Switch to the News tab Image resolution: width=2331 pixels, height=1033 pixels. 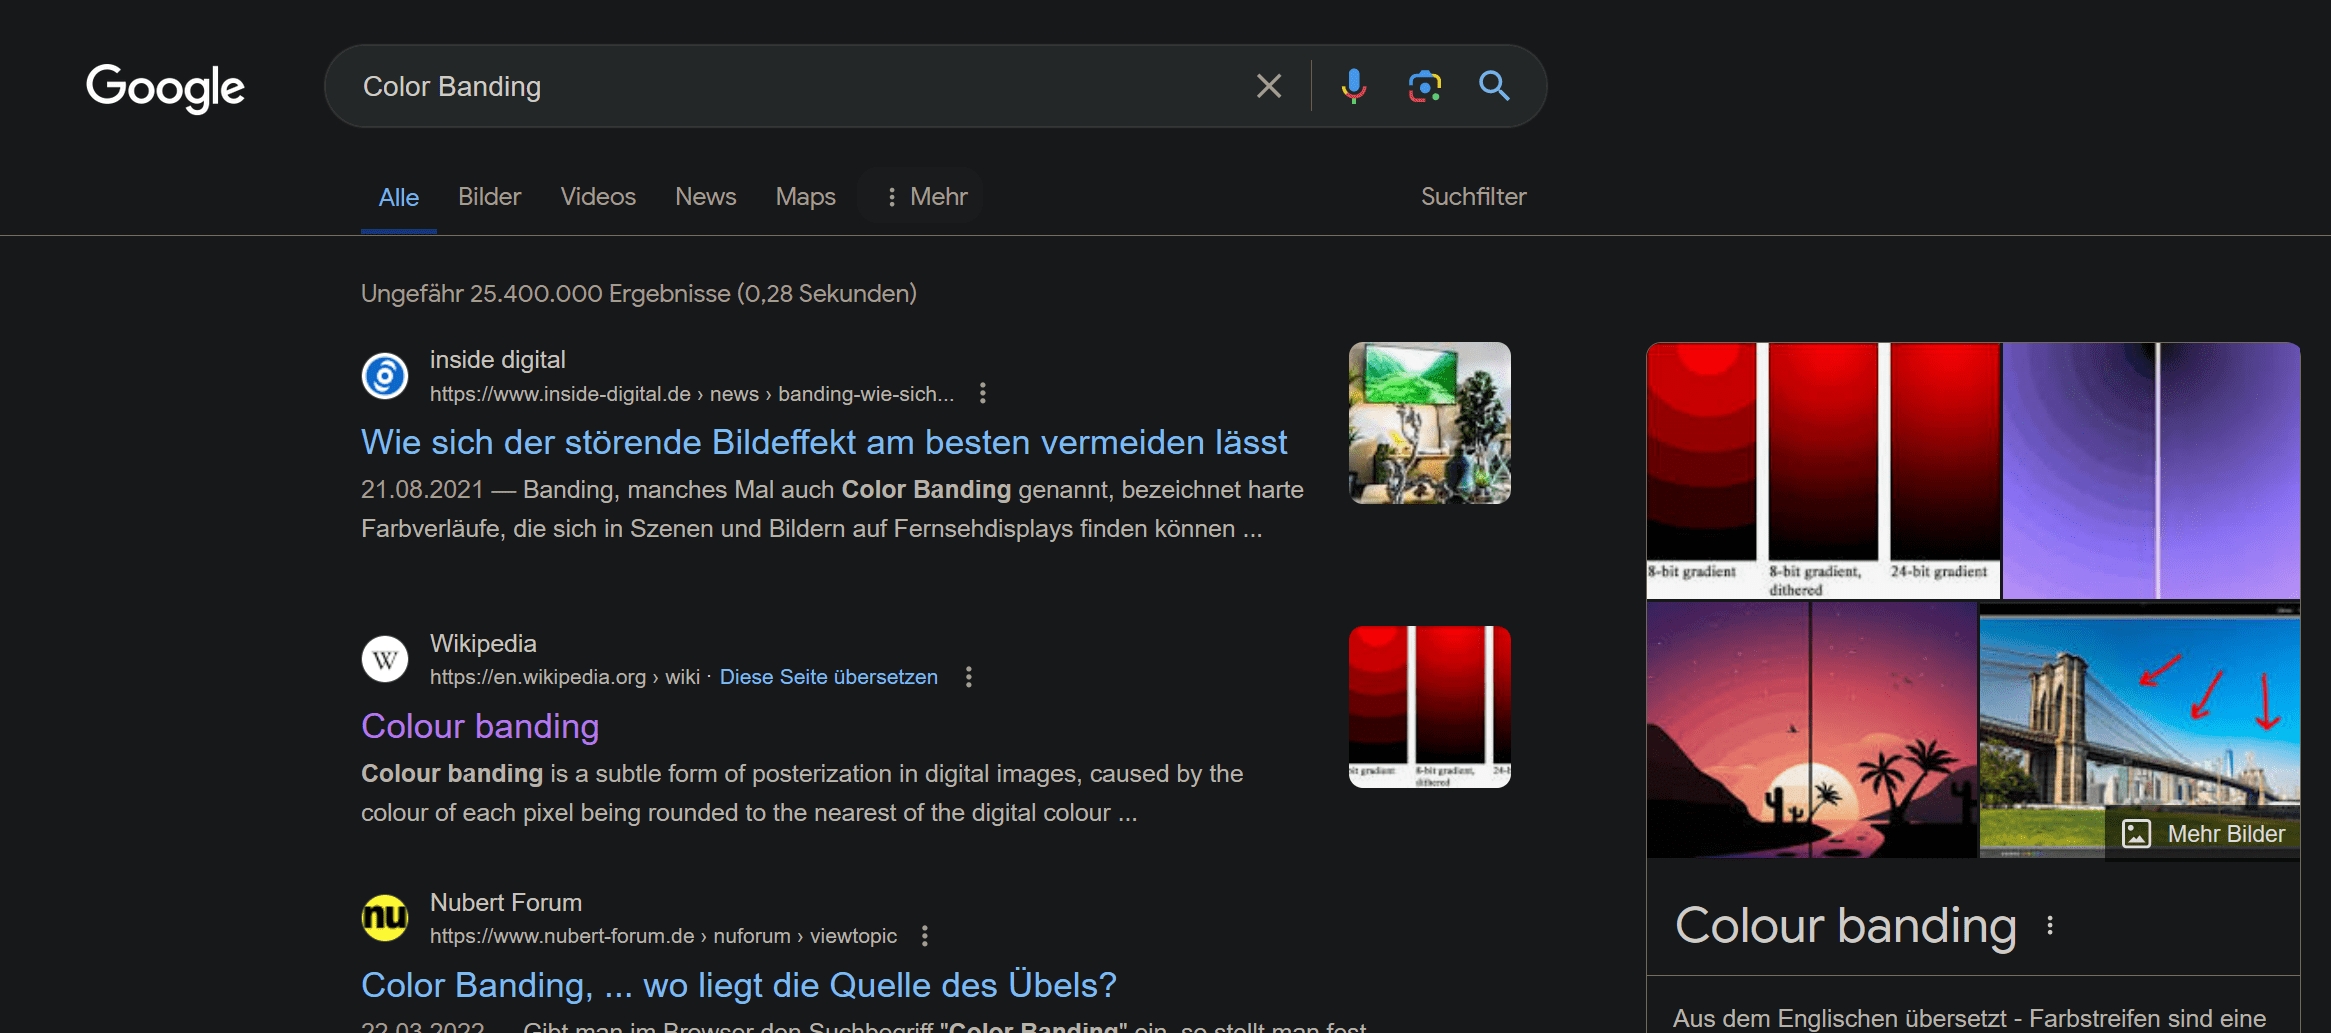point(706,196)
